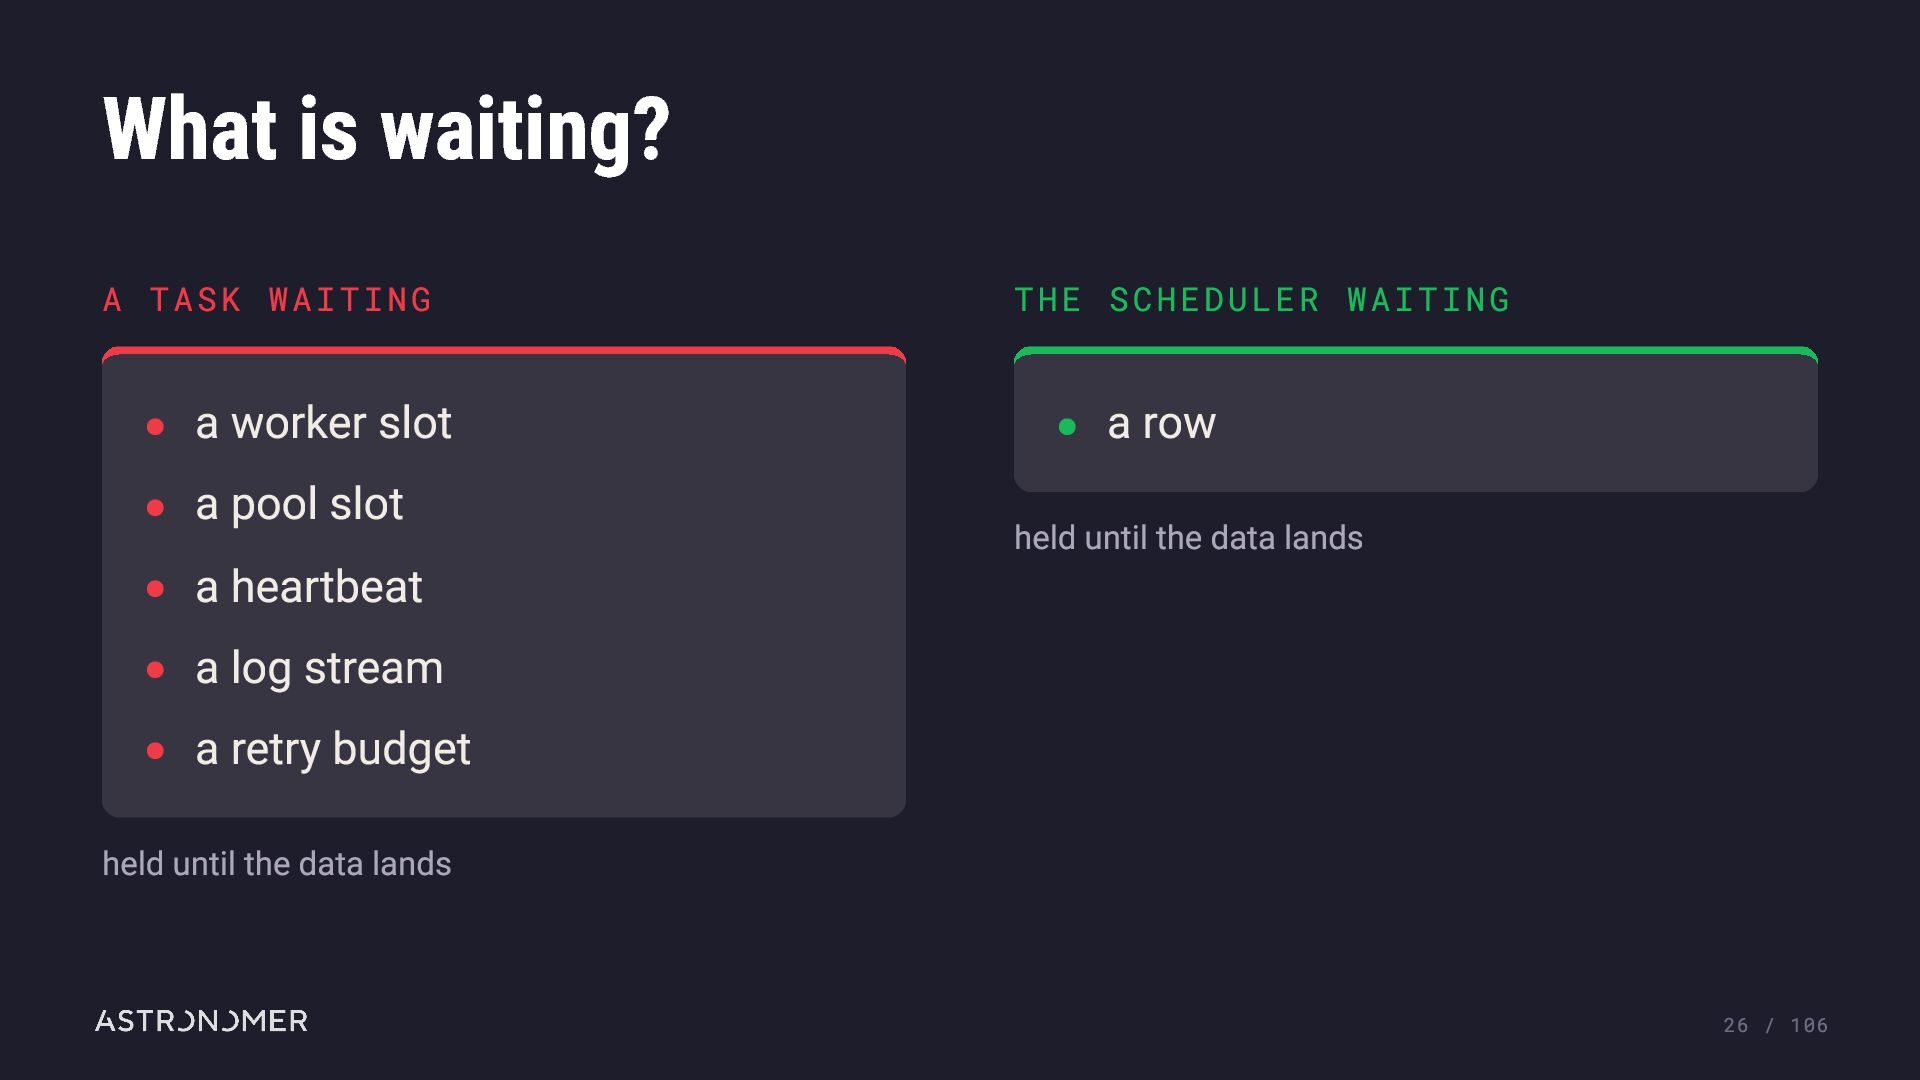Click the 'THE SCHEDULER WAITING' heading
Viewport: 1920px width, 1080px height.
click(x=1262, y=300)
